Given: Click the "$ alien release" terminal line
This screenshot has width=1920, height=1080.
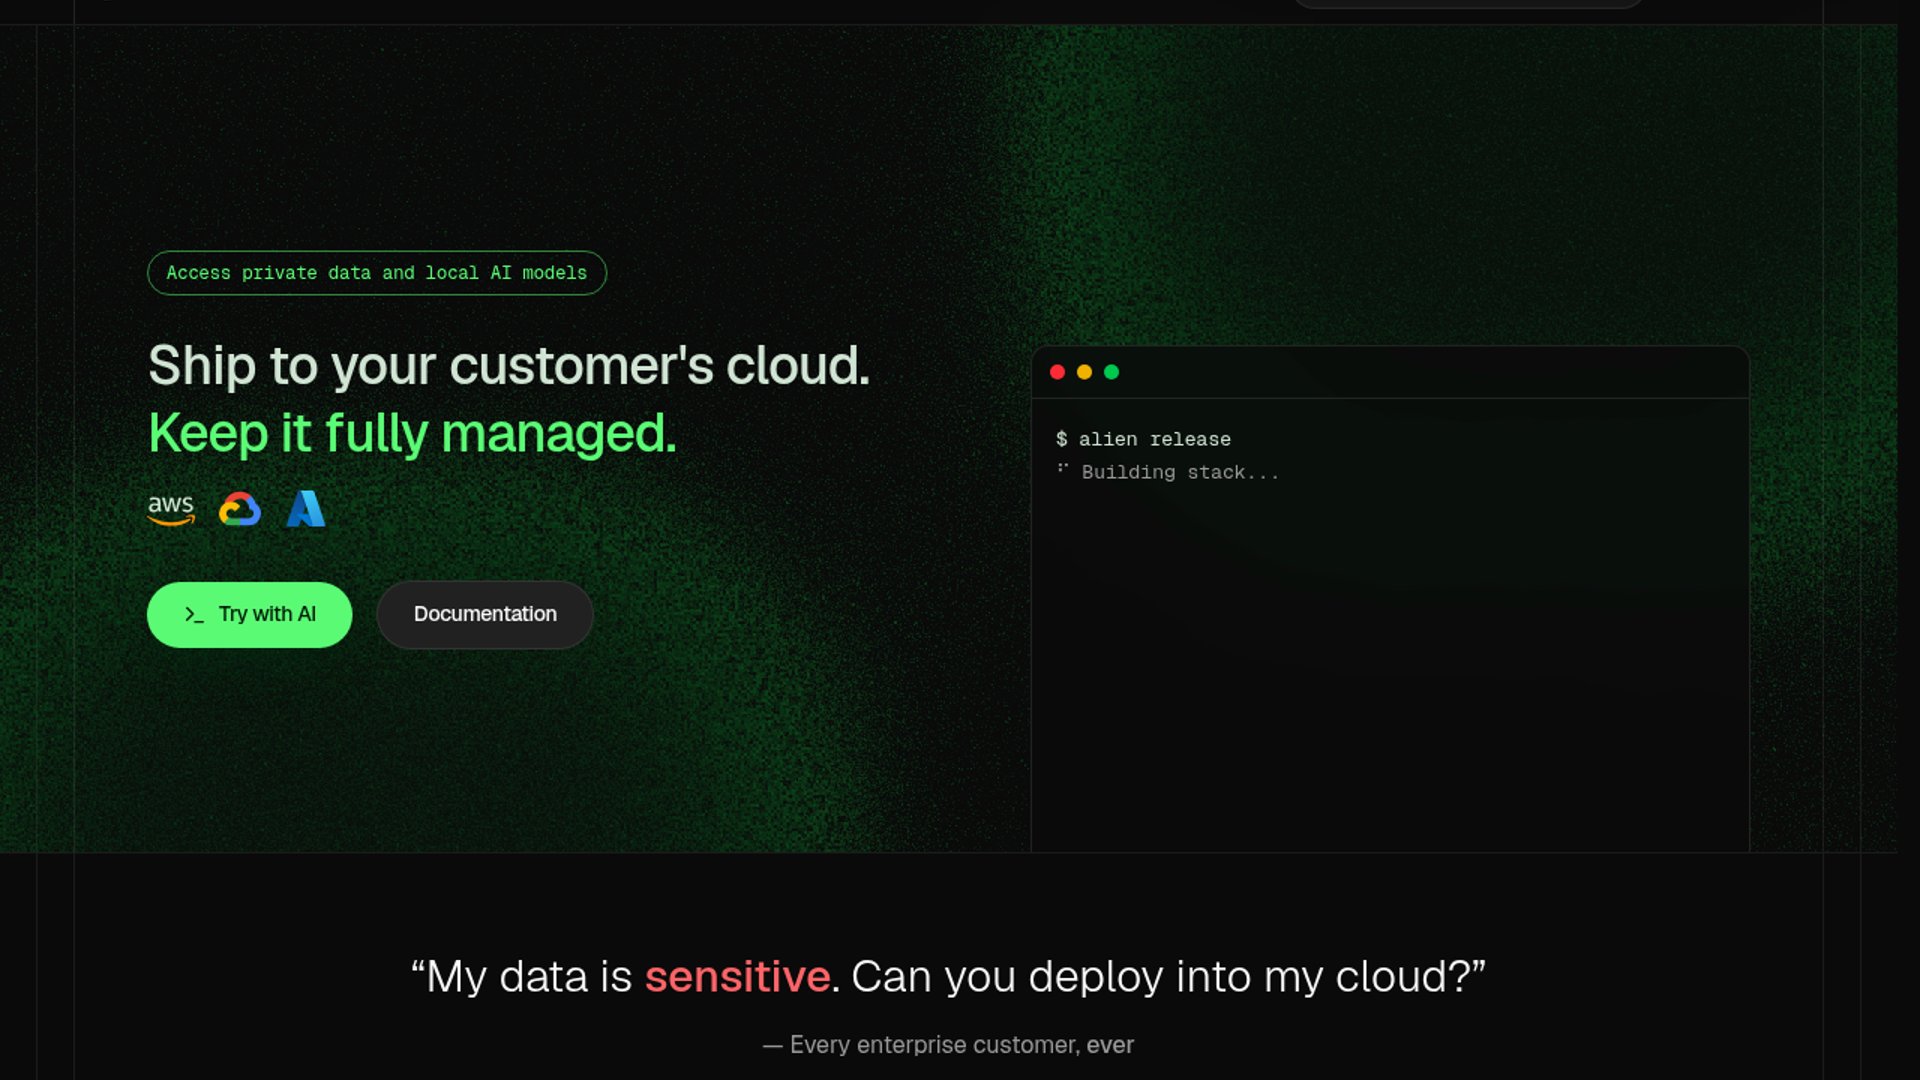Looking at the screenshot, I should (1143, 439).
